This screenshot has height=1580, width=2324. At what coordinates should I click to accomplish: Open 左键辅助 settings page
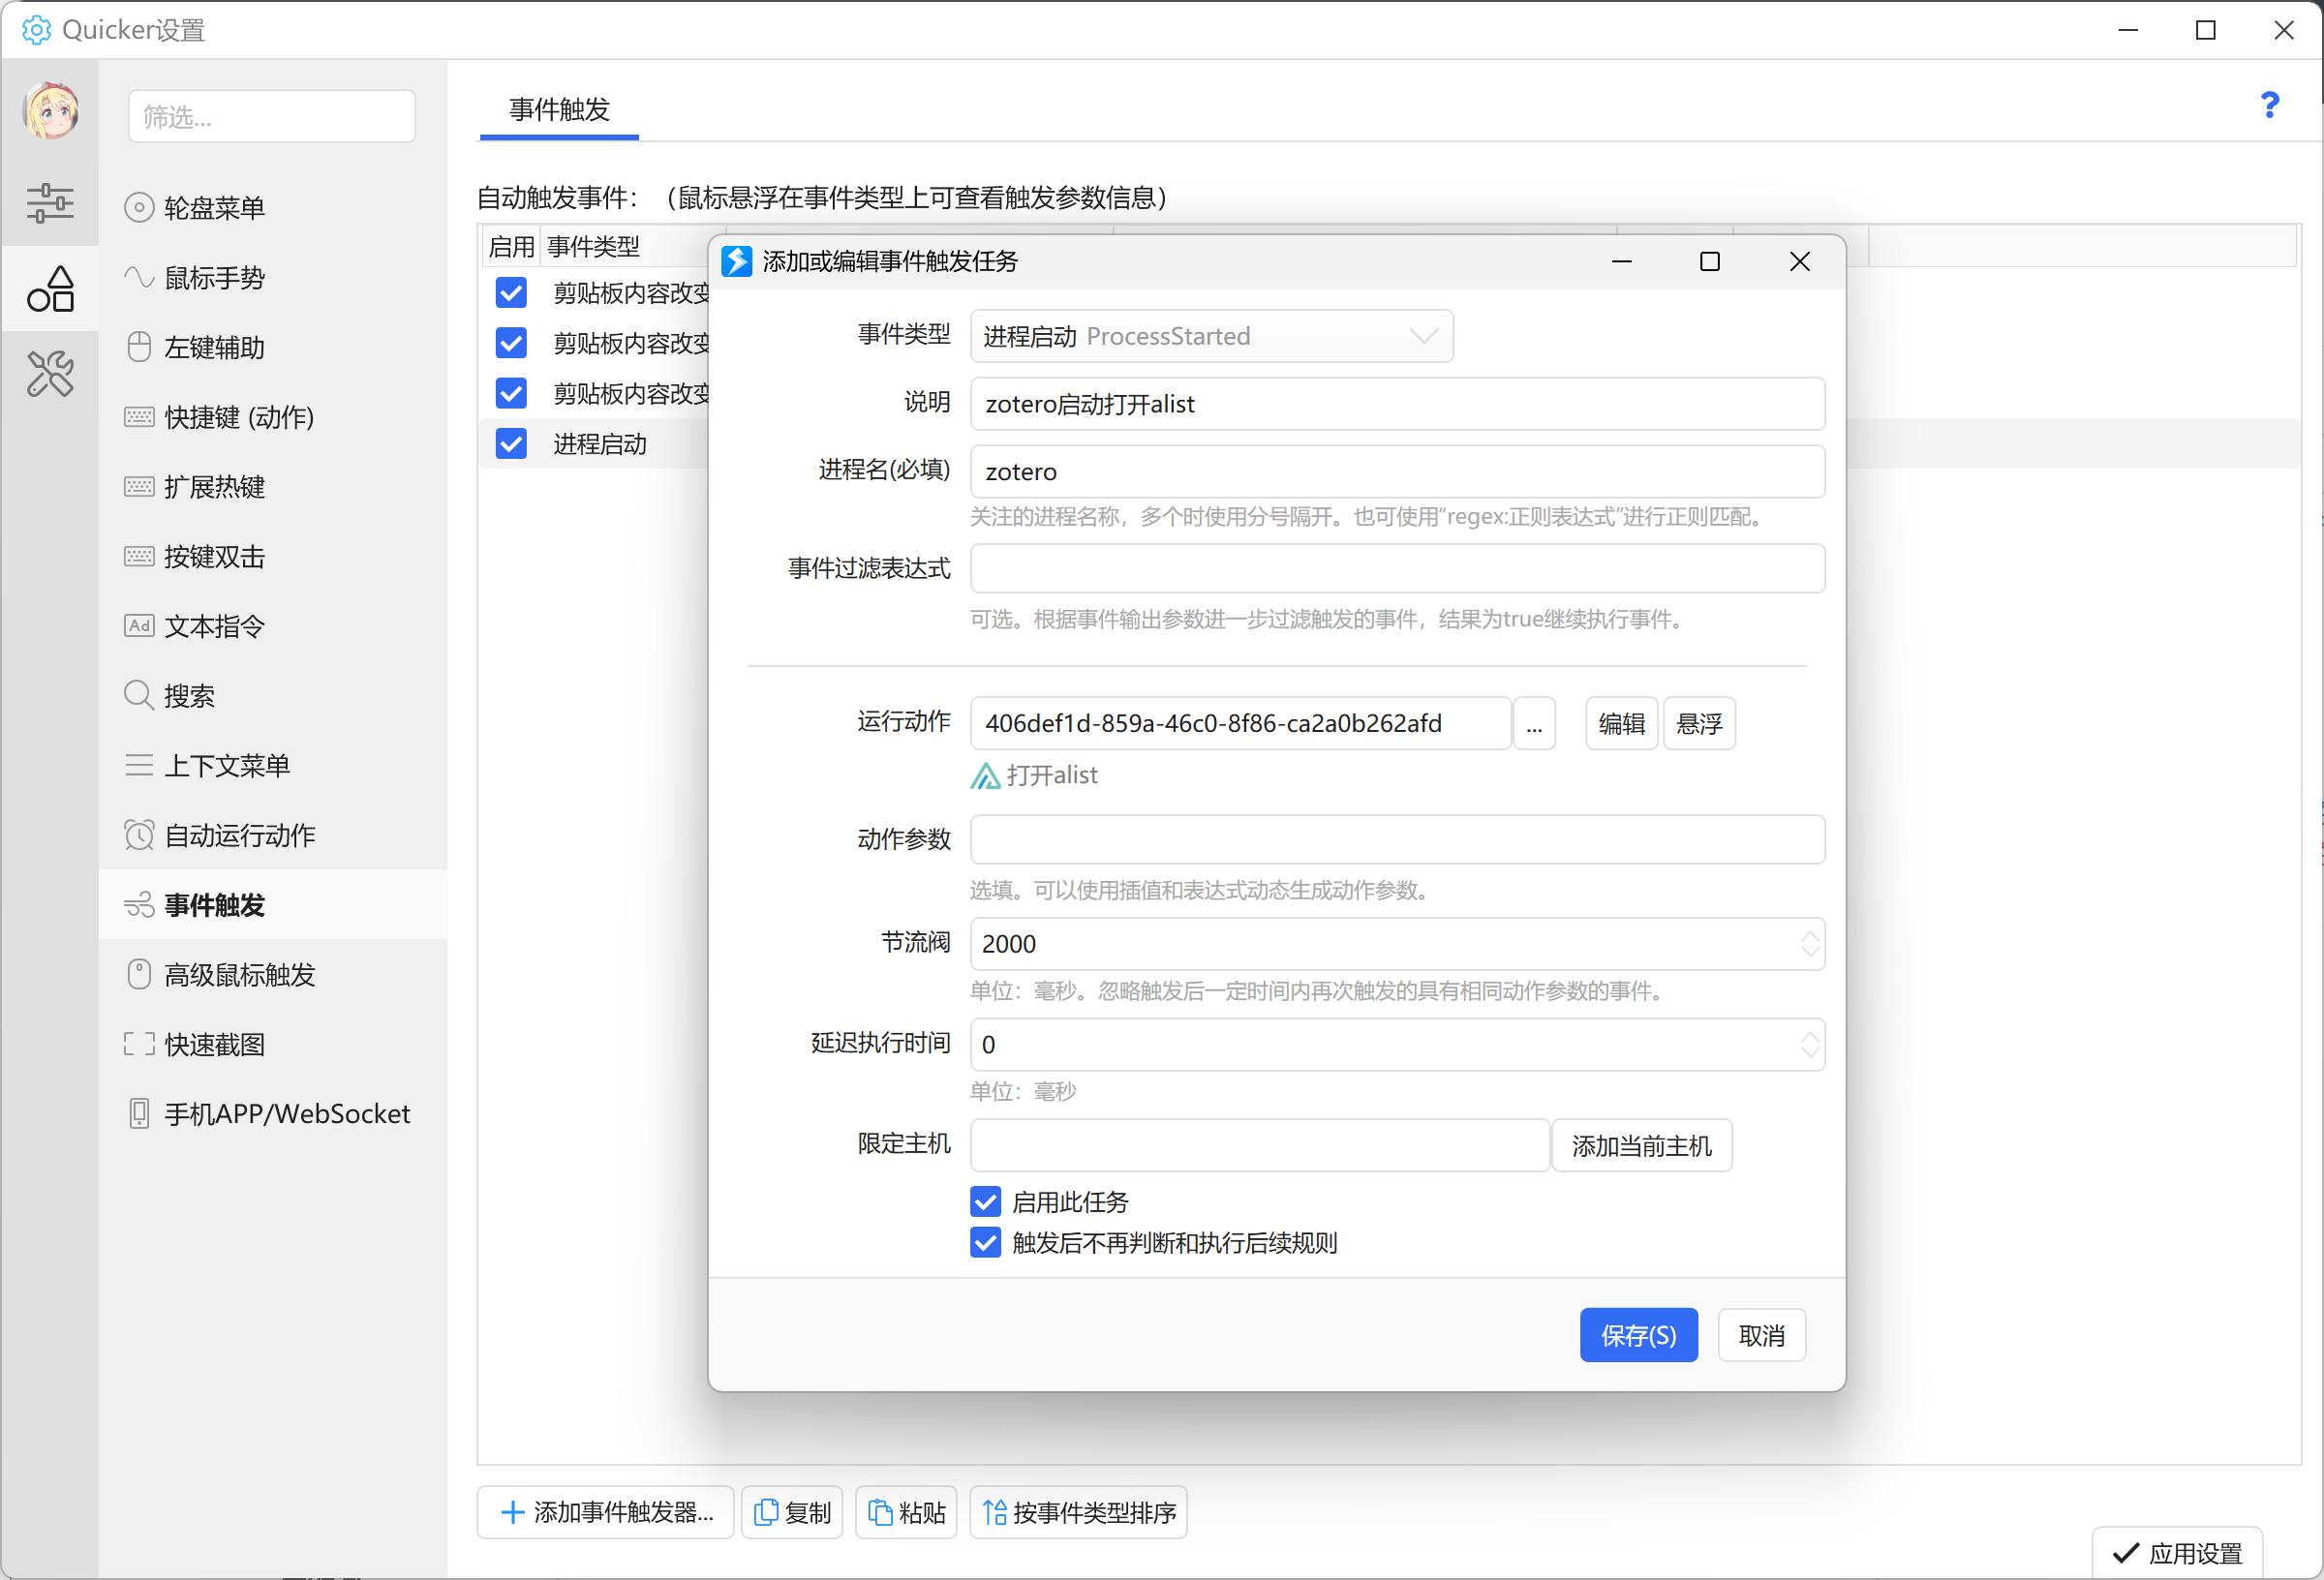[272, 347]
